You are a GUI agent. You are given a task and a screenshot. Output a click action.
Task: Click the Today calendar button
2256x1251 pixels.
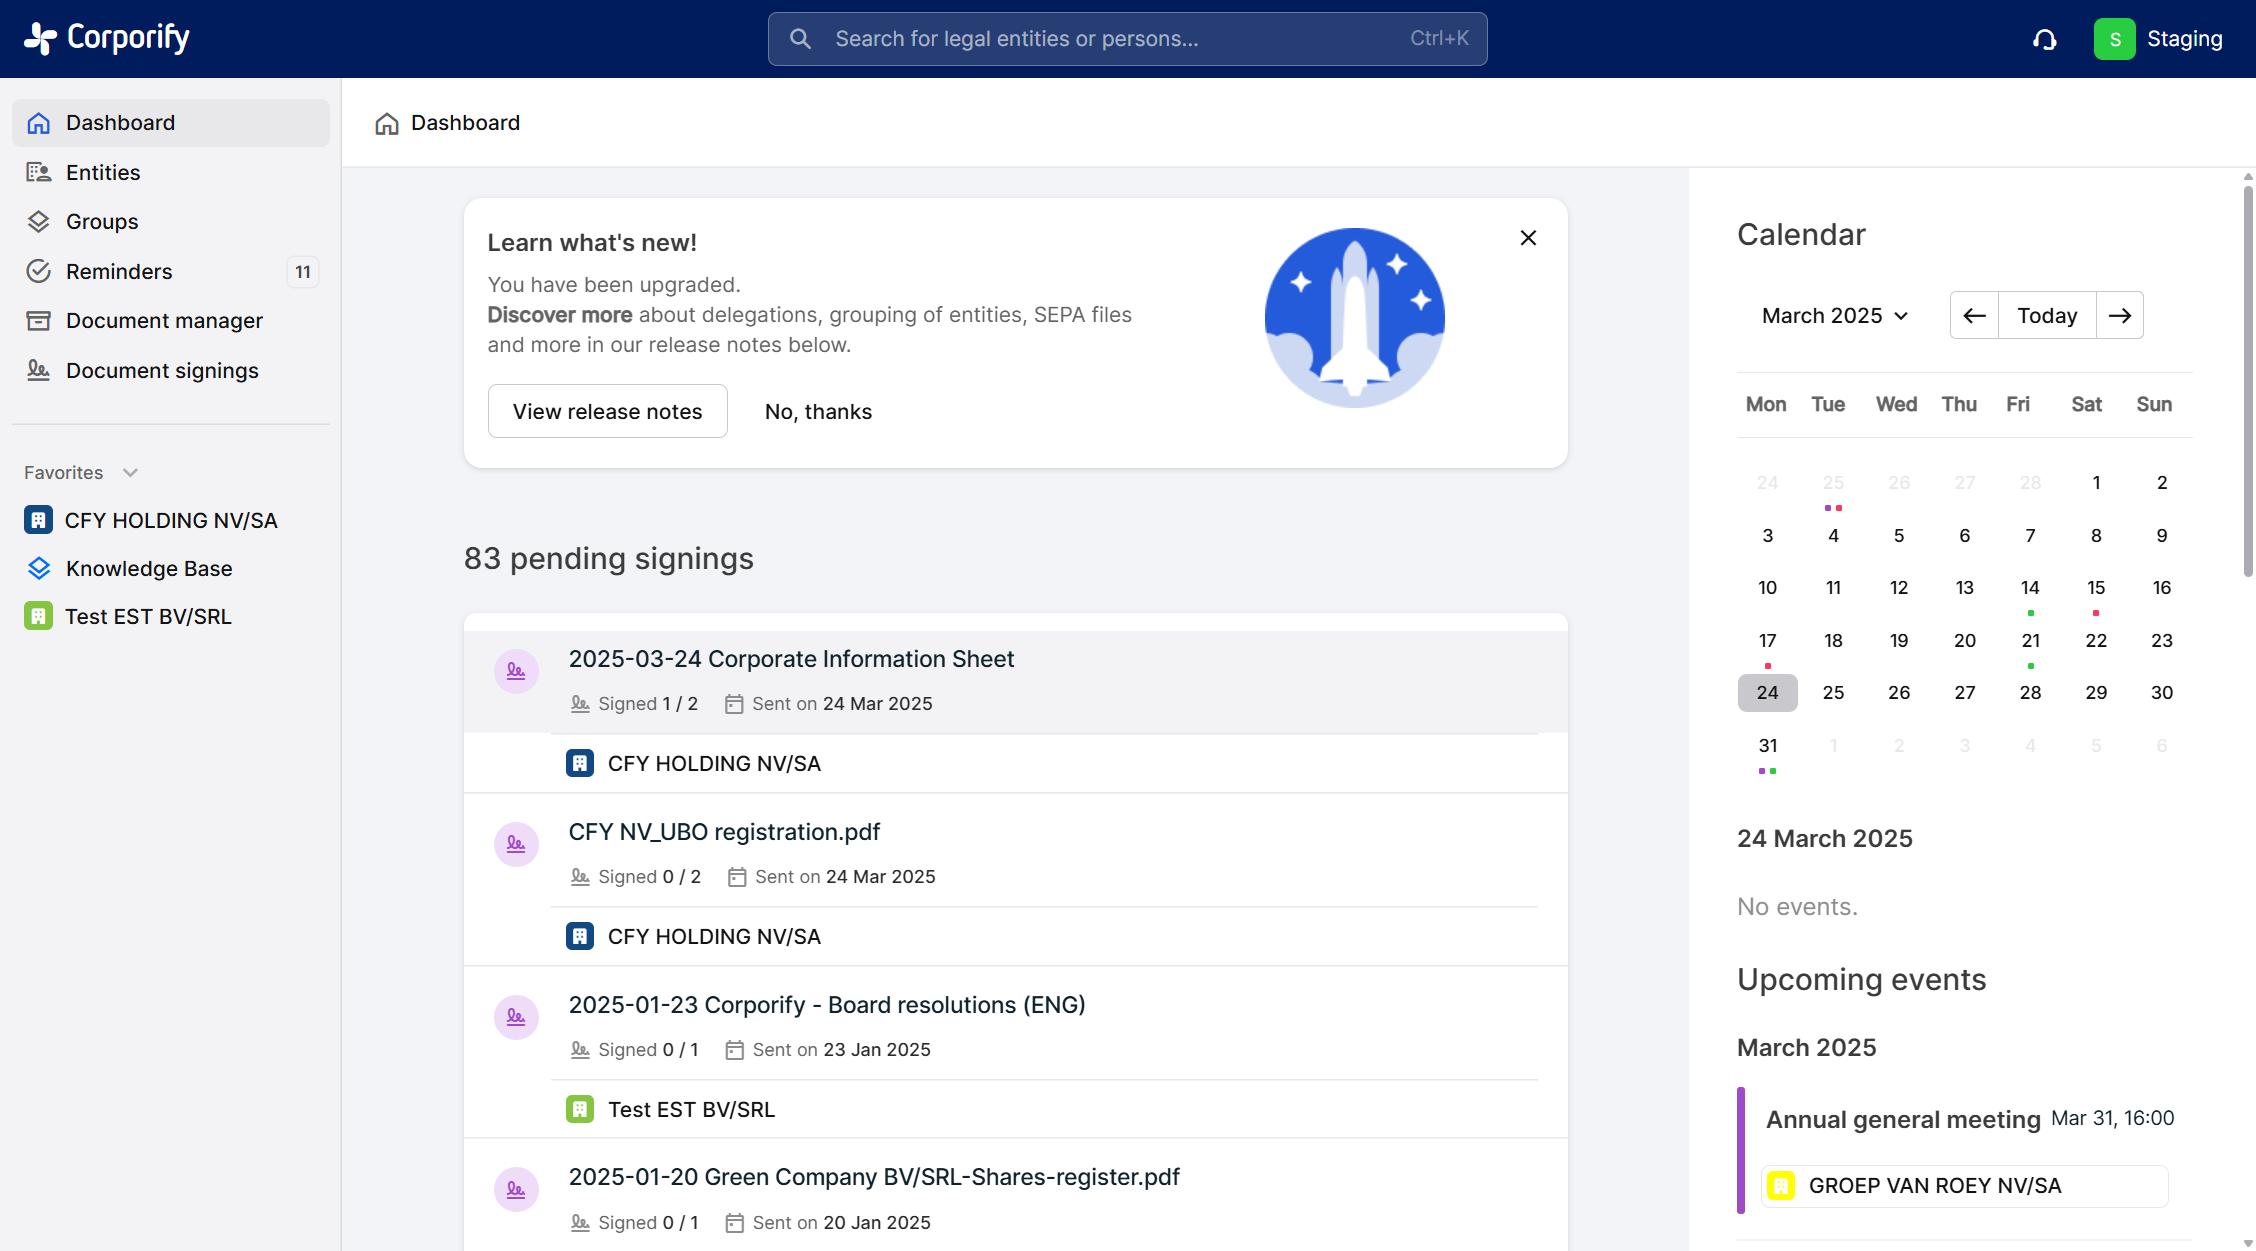click(2046, 316)
